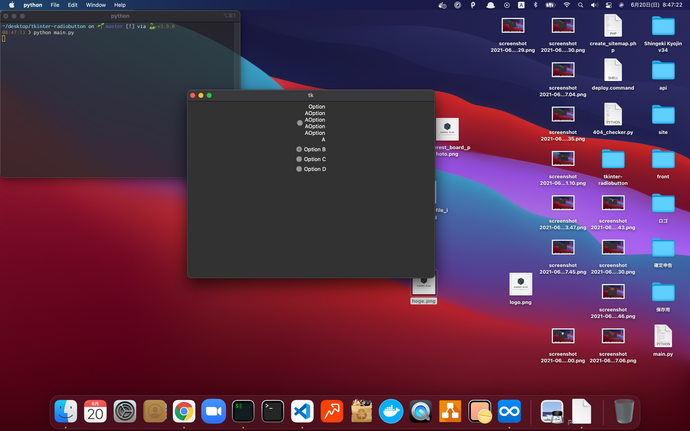The height and width of the screenshot is (431, 690).
Task: Open Contacts from the Dock
Action: click(154, 411)
